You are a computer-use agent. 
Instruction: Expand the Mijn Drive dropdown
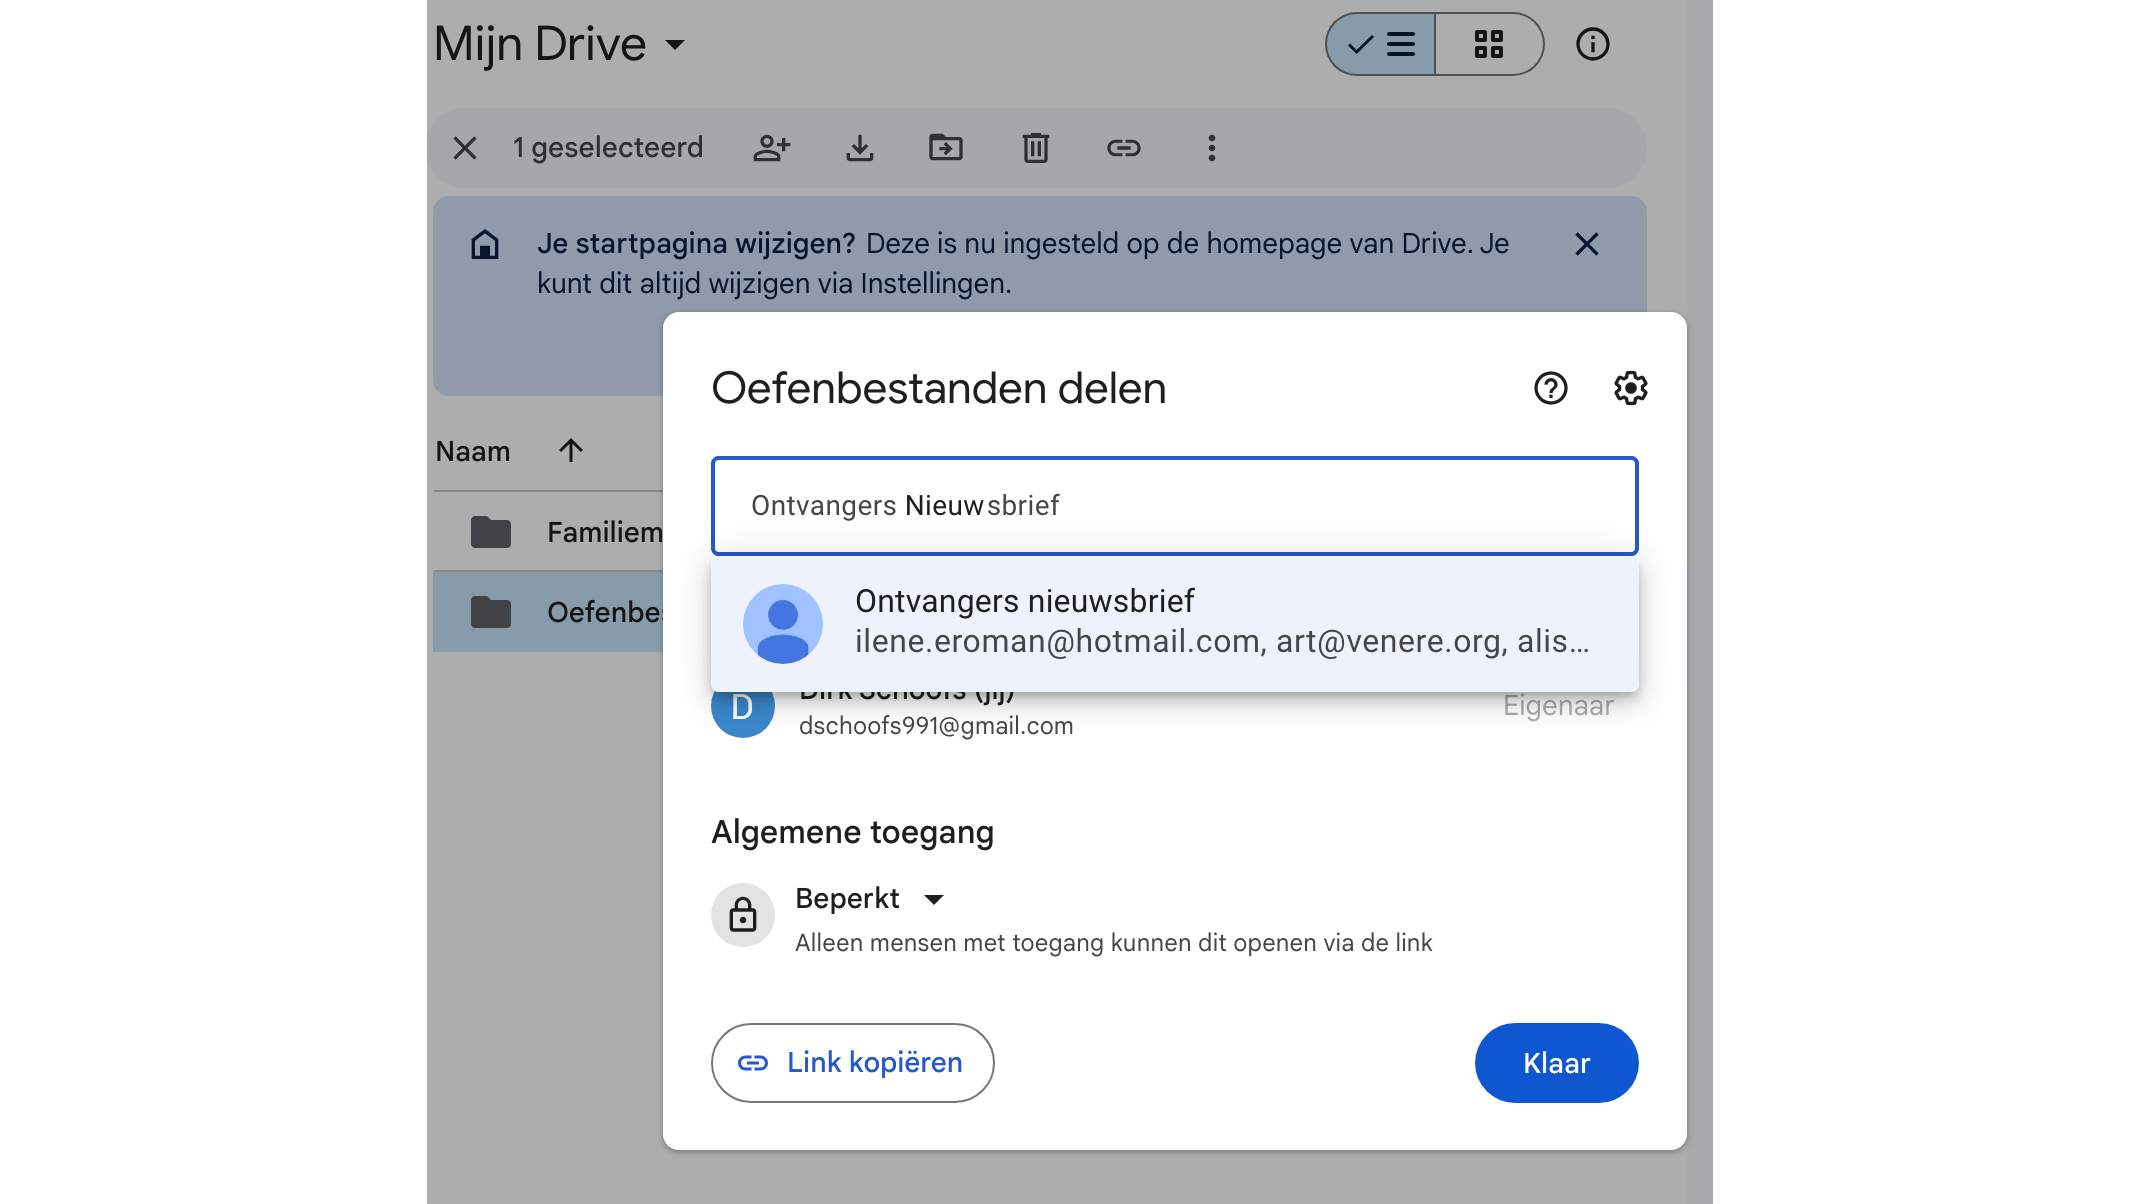point(675,45)
